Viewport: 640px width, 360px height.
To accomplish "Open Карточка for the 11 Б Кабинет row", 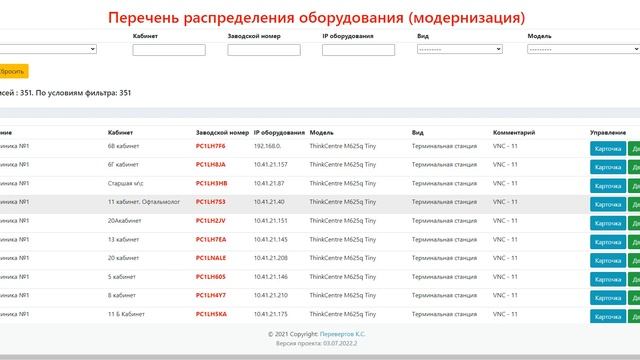I will click(608, 317).
